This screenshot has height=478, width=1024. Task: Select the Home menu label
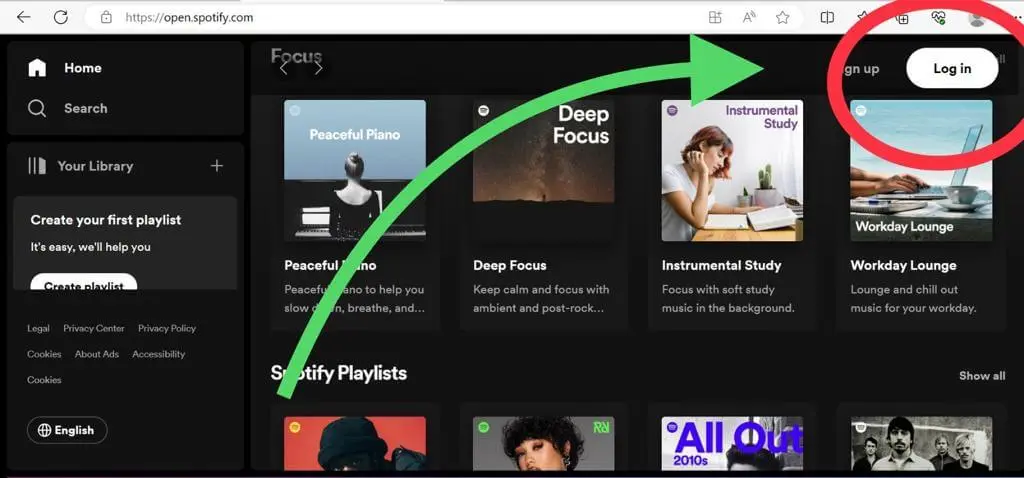tap(82, 68)
